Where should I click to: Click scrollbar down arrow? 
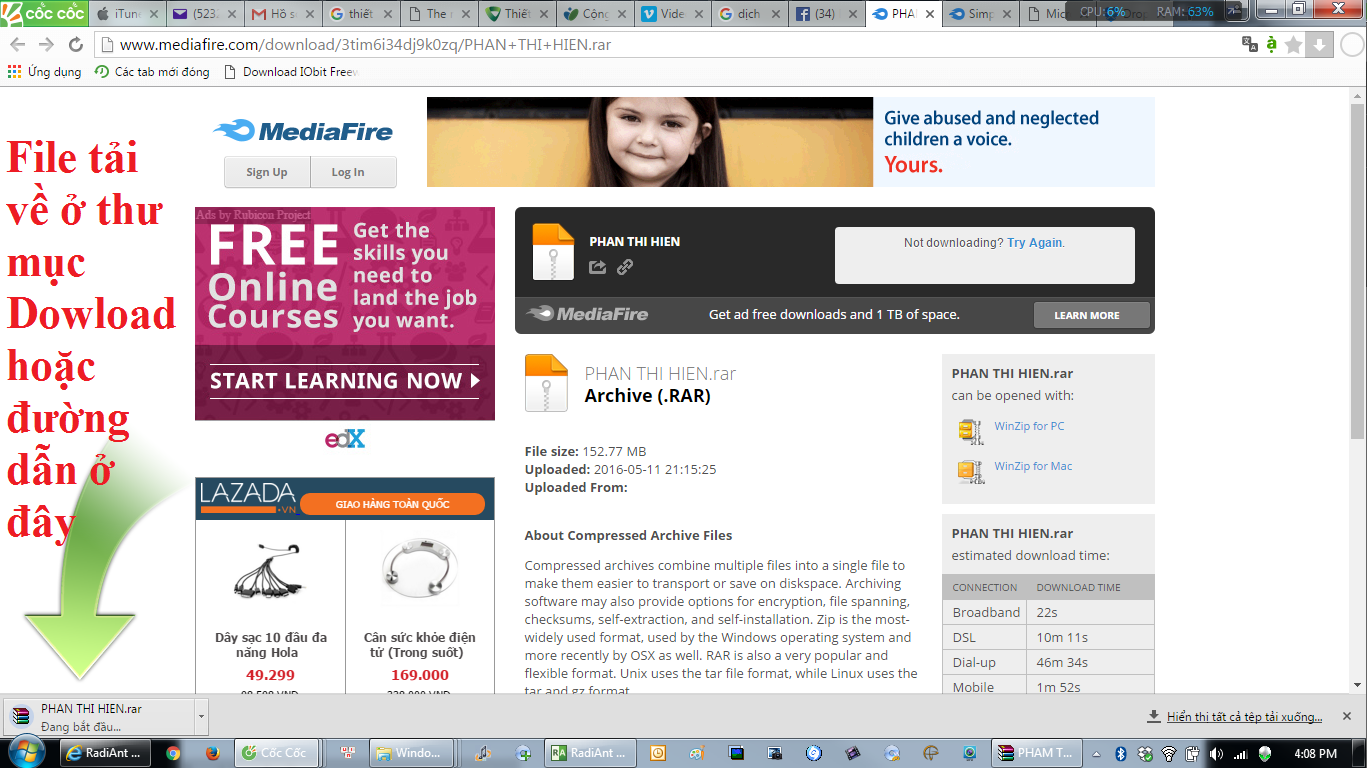pos(1358,685)
